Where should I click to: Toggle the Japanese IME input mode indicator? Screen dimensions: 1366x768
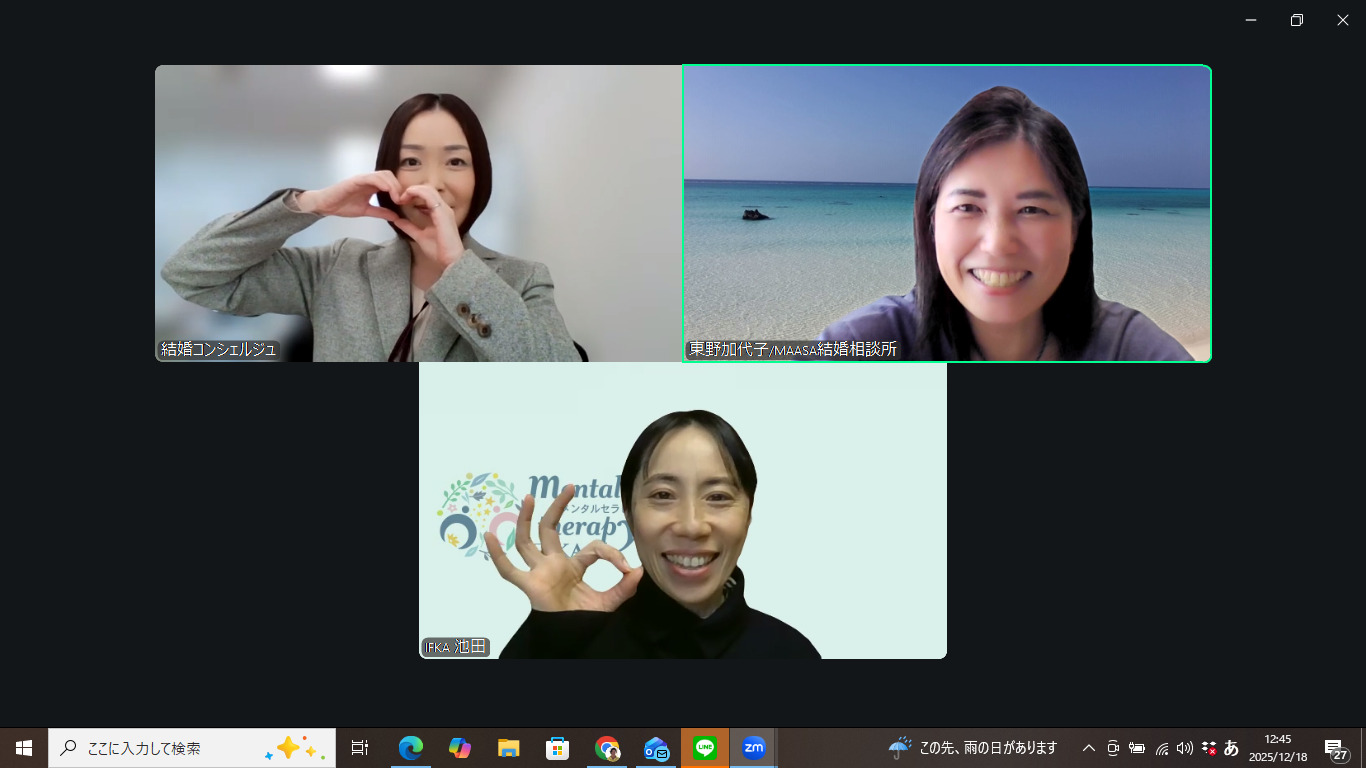tap(1231, 748)
